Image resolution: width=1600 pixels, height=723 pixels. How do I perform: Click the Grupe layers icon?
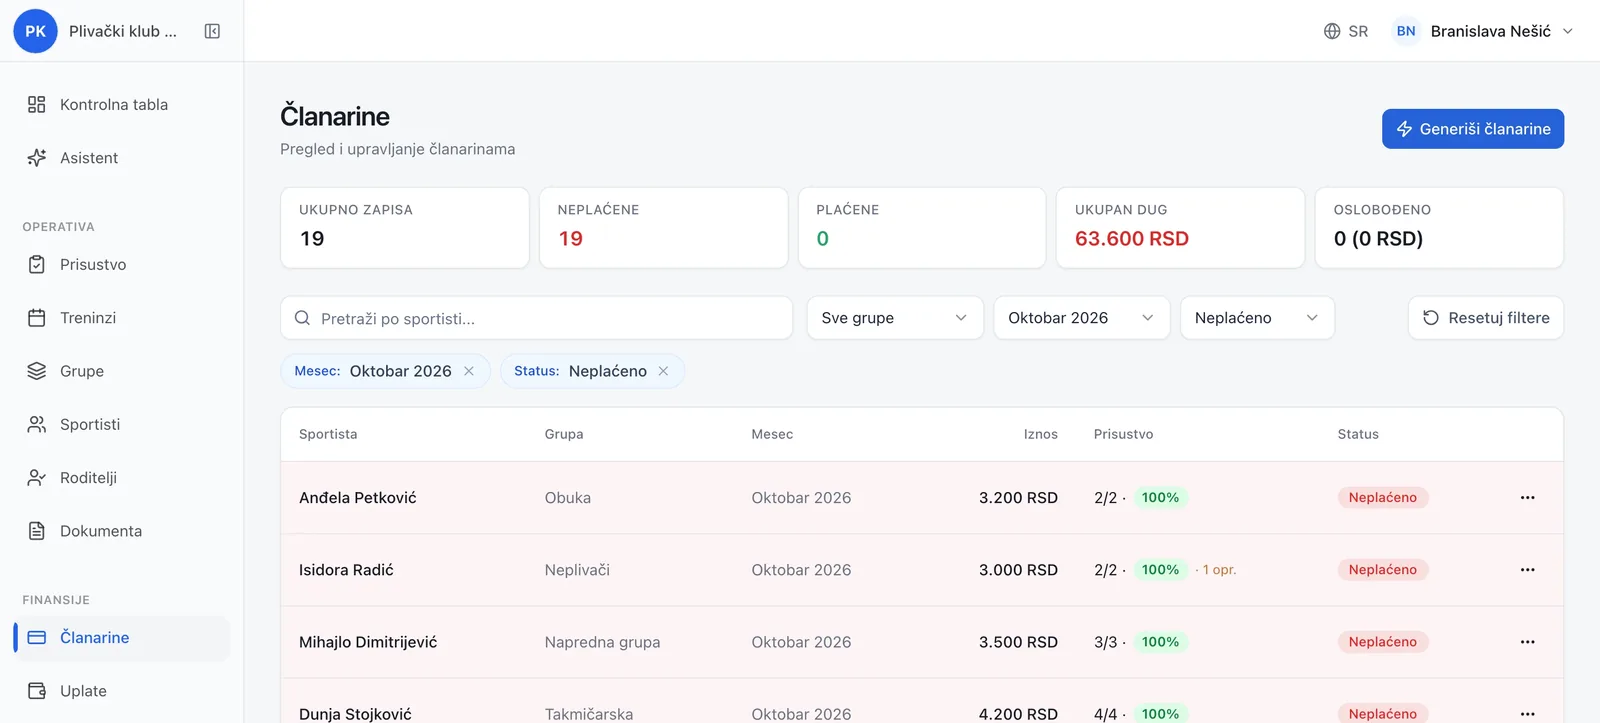[x=37, y=371]
